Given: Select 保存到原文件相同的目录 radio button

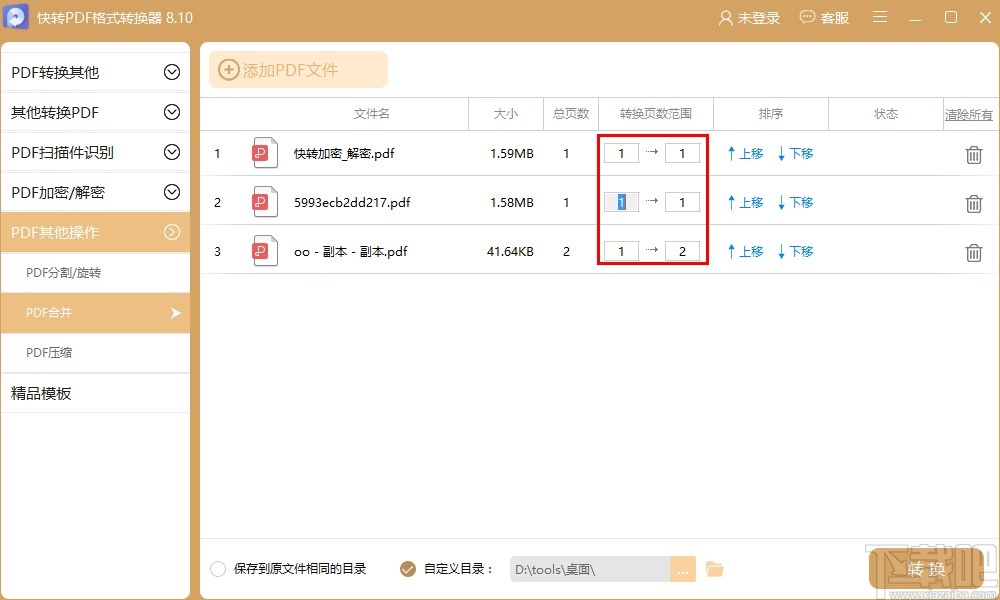Looking at the screenshot, I should (218, 568).
